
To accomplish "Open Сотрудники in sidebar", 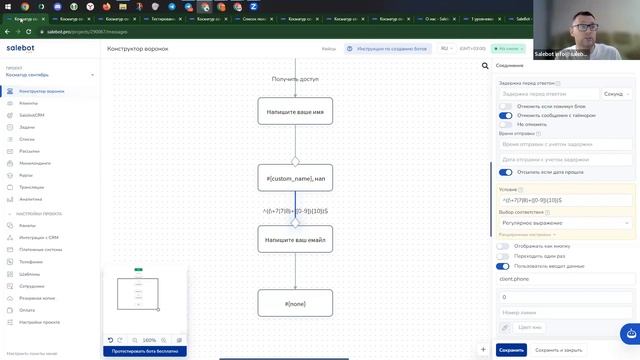I will (31, 286).
